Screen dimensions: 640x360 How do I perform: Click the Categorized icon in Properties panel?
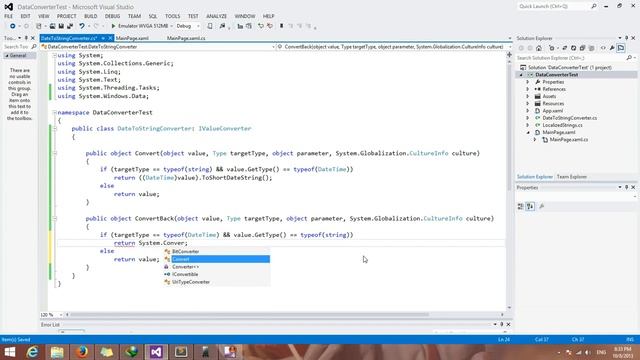pos(520,207)
